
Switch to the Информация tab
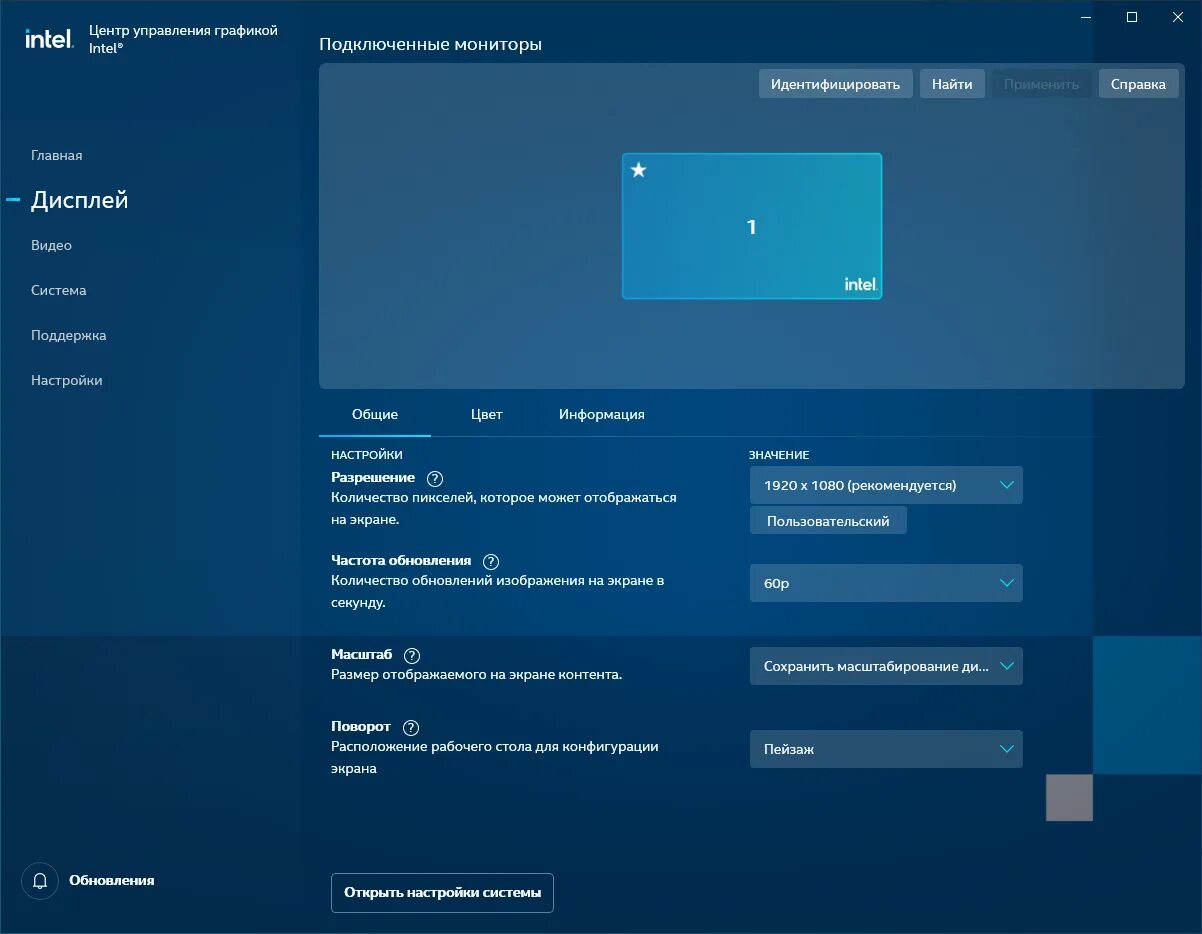(602, 414)
